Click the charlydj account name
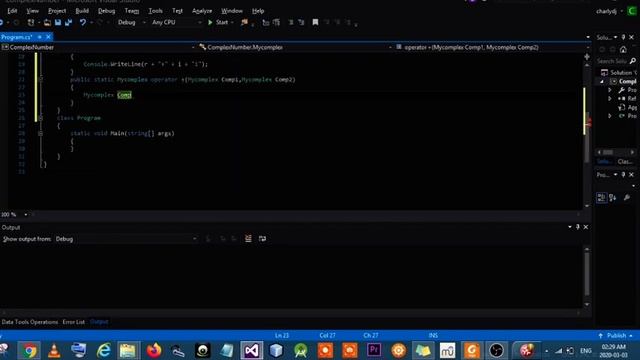 click(606, 11)
